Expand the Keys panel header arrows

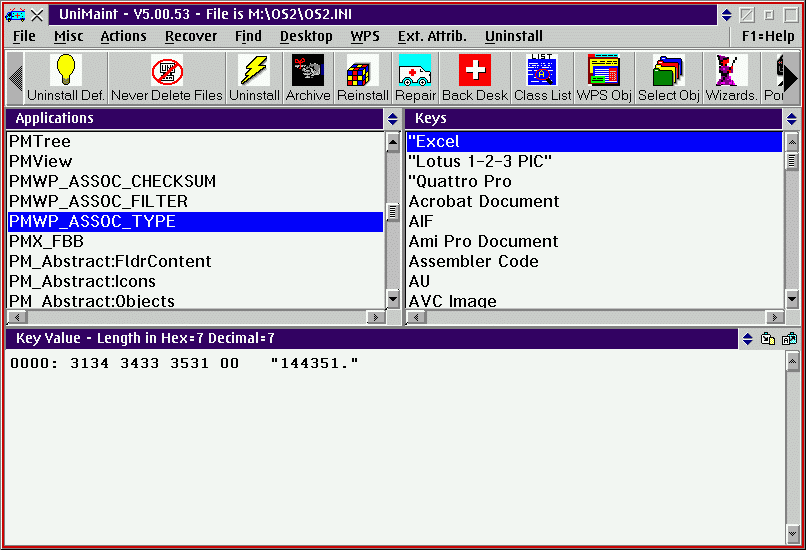click(x=791, y=119)
